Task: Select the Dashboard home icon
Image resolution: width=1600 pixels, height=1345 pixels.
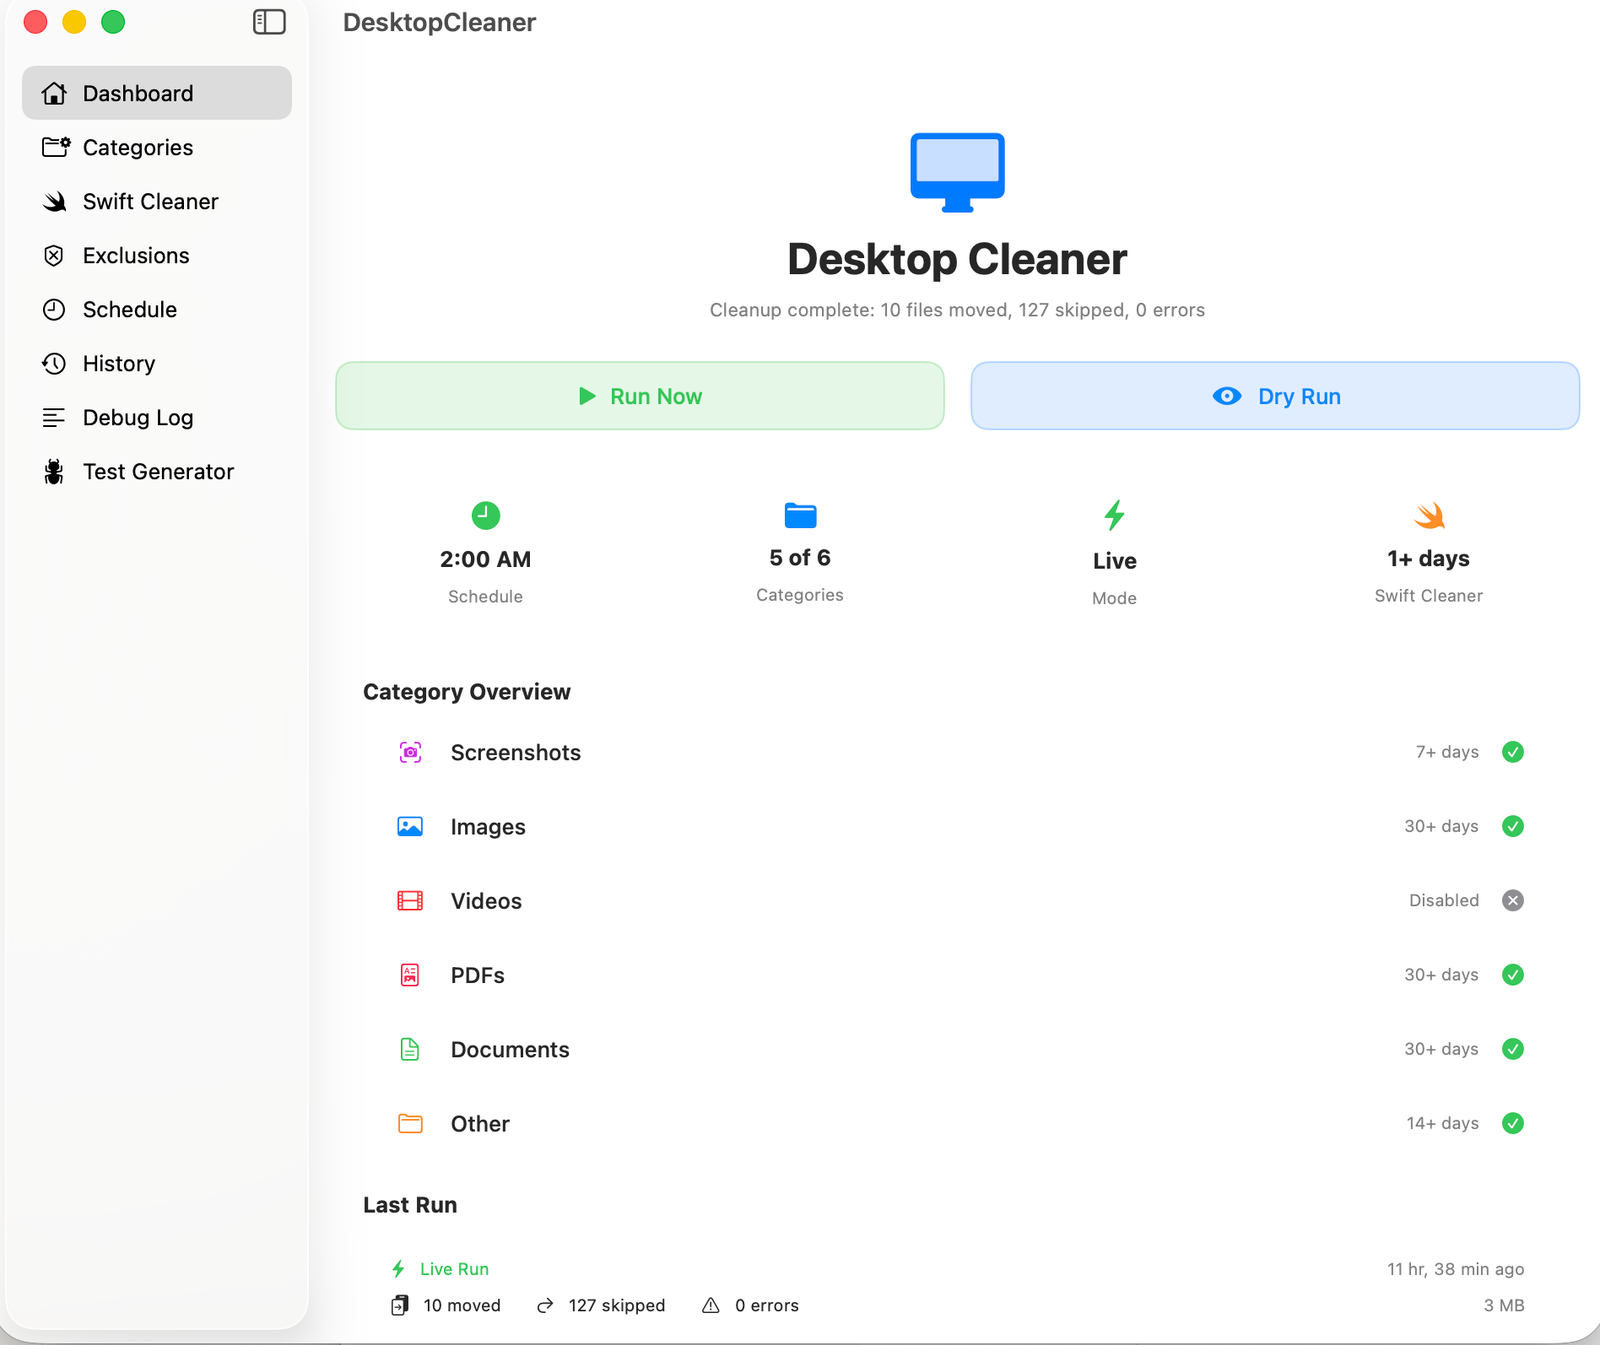Action: pos(55,92)
